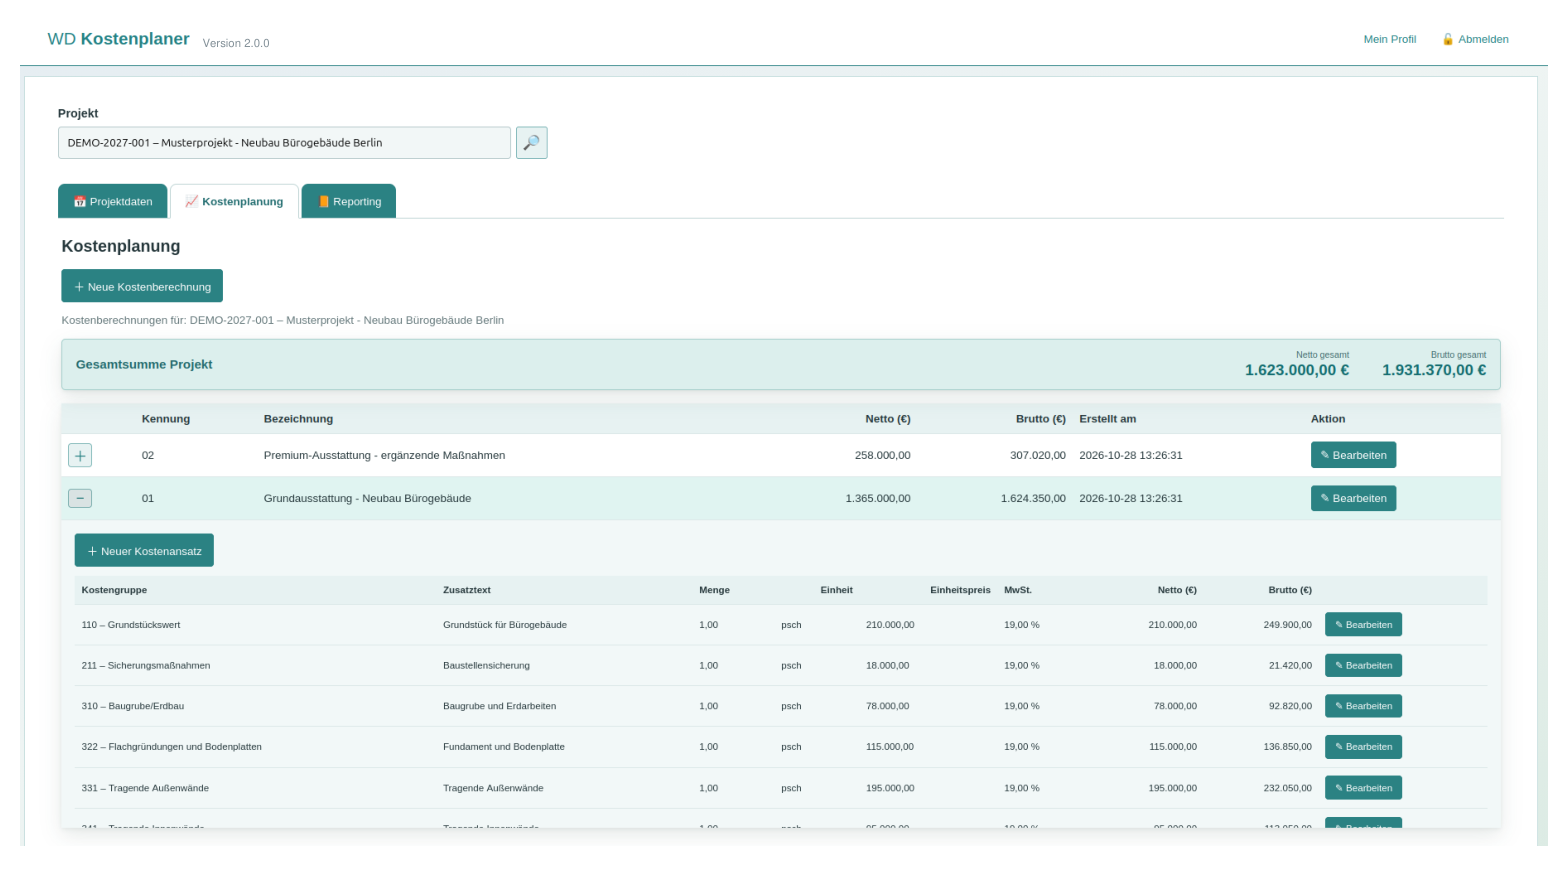Click the Brutto value 249.900,00
Screen dimensions: 1568x881
[1287, 625]
